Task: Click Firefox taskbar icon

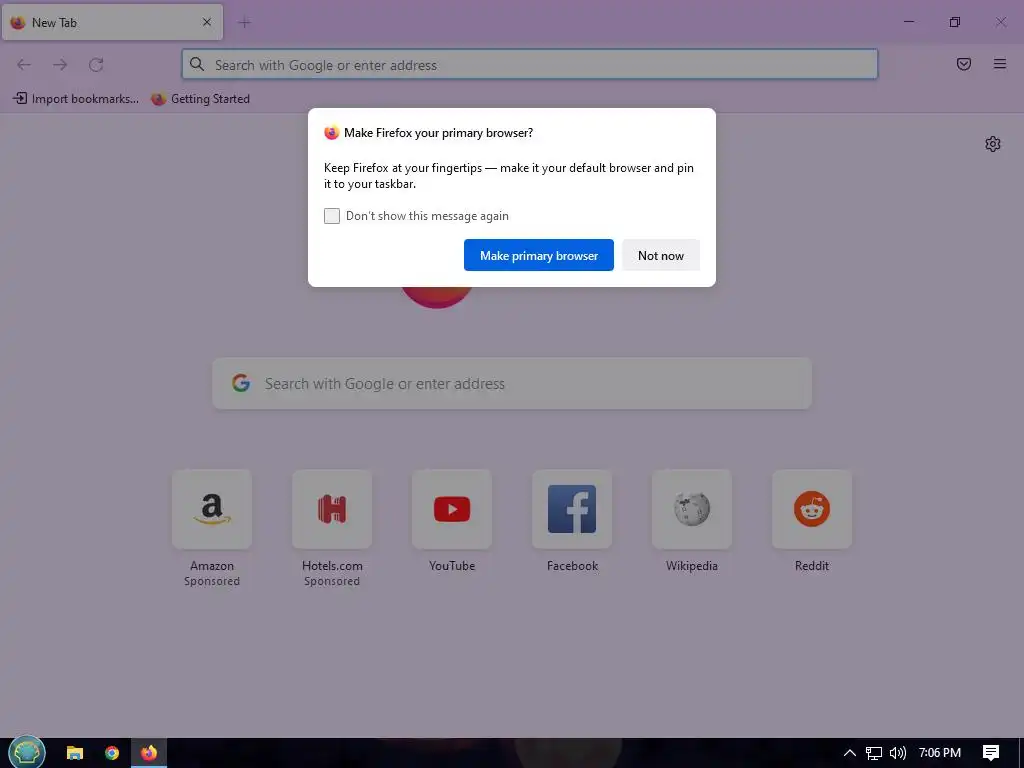Action: 149,753
